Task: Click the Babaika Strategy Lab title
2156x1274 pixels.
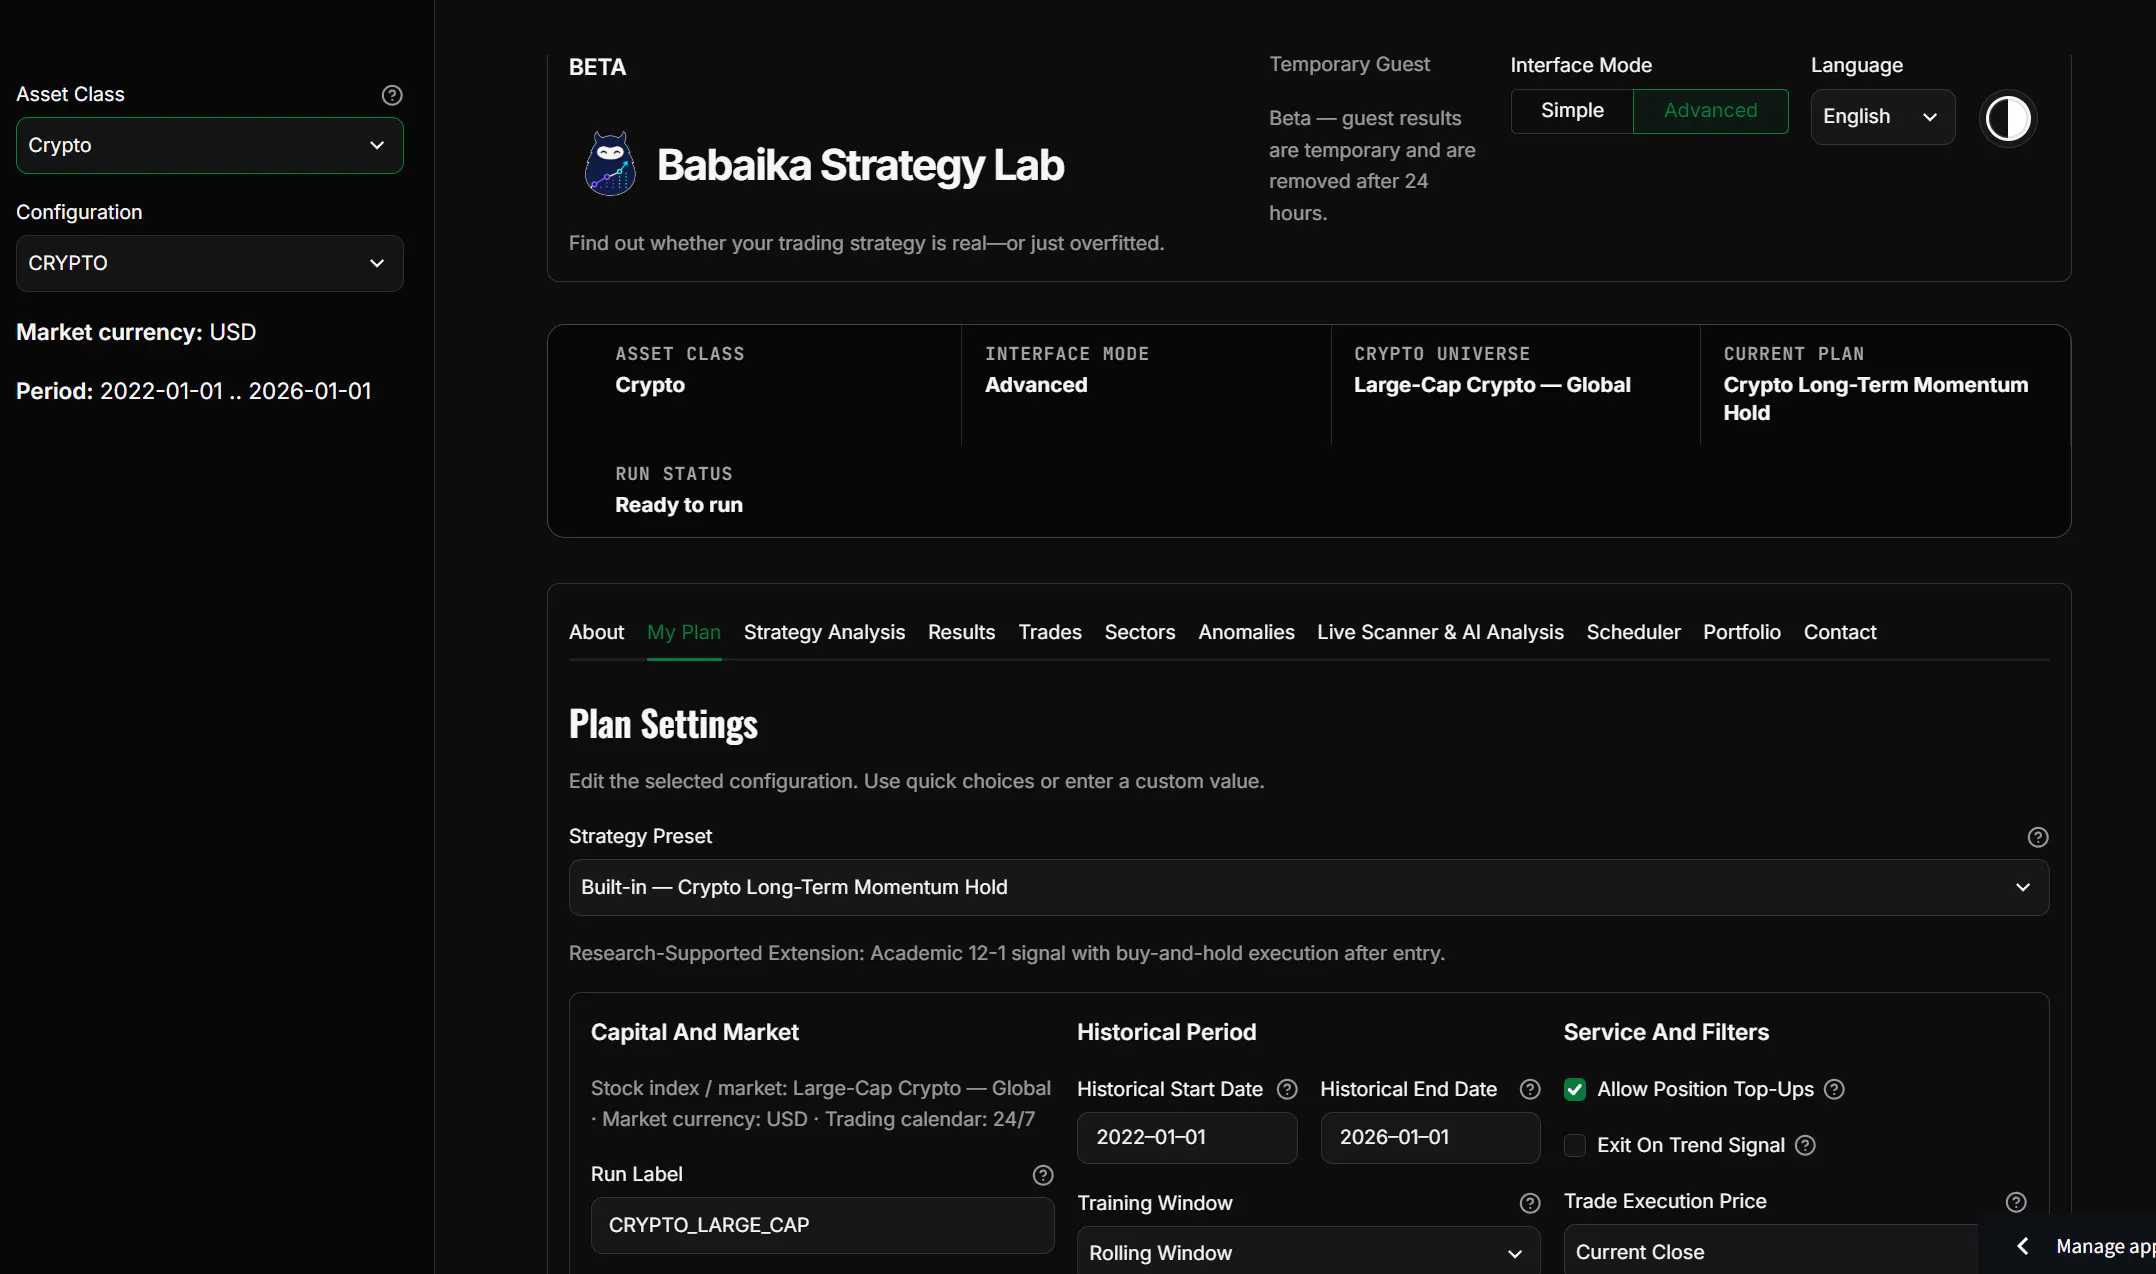Action: [860, 165]
